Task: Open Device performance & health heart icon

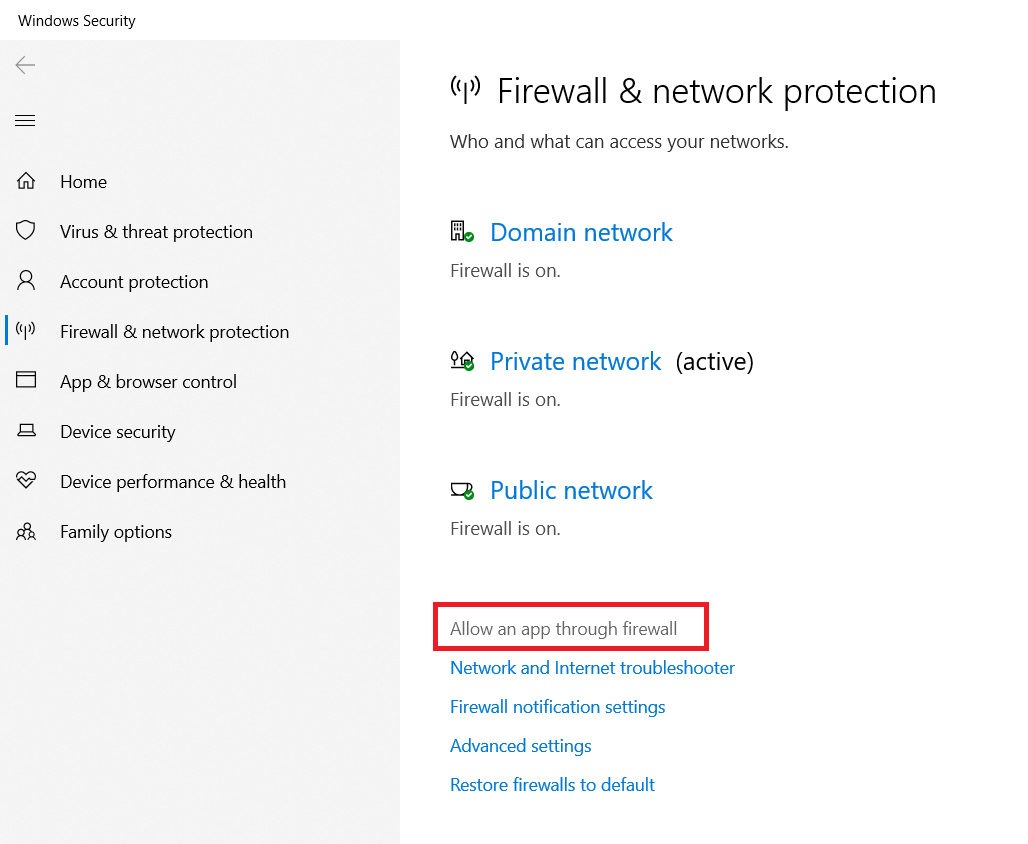Action: coord(26,481)
